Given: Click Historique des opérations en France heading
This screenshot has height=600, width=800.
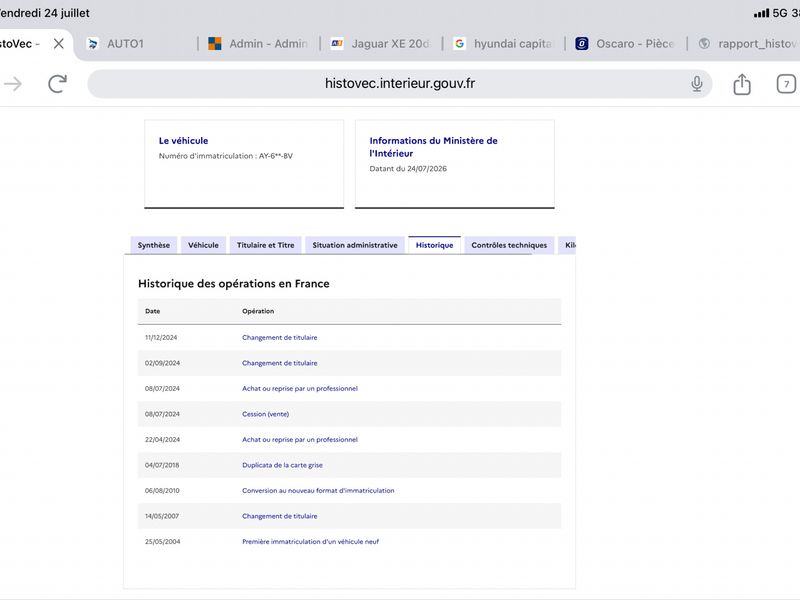Looking at the screenshot, I should point(234,284).
